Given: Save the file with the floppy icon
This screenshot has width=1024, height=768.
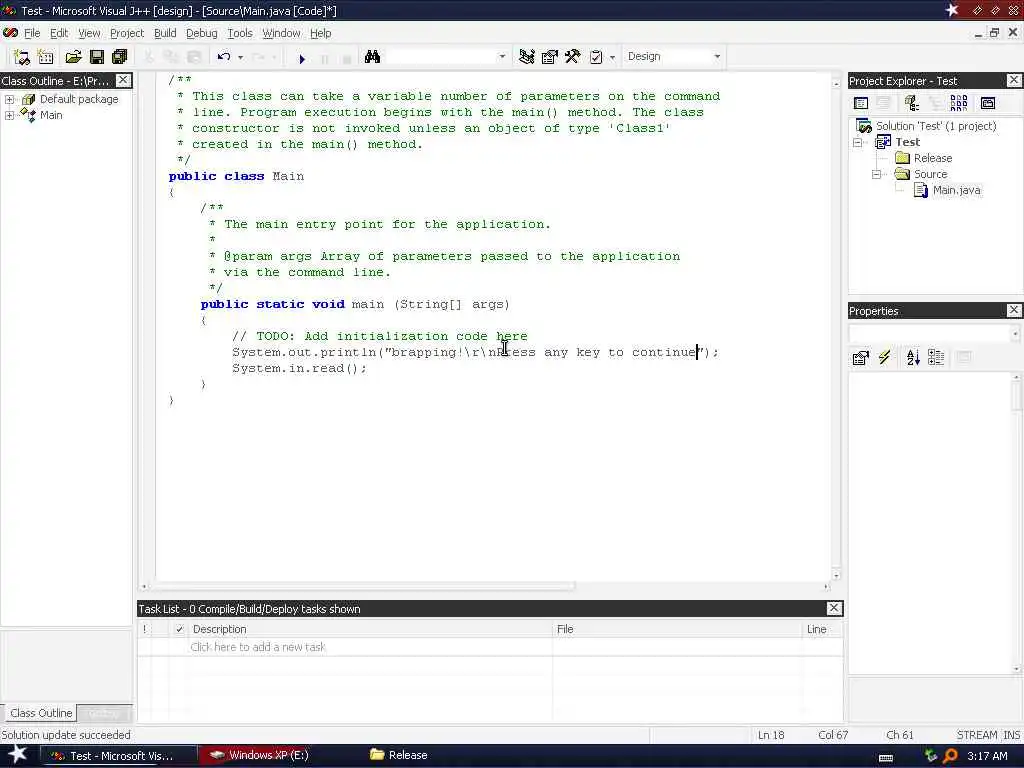Looking at the screenshot, I should [x=97, y=57].
